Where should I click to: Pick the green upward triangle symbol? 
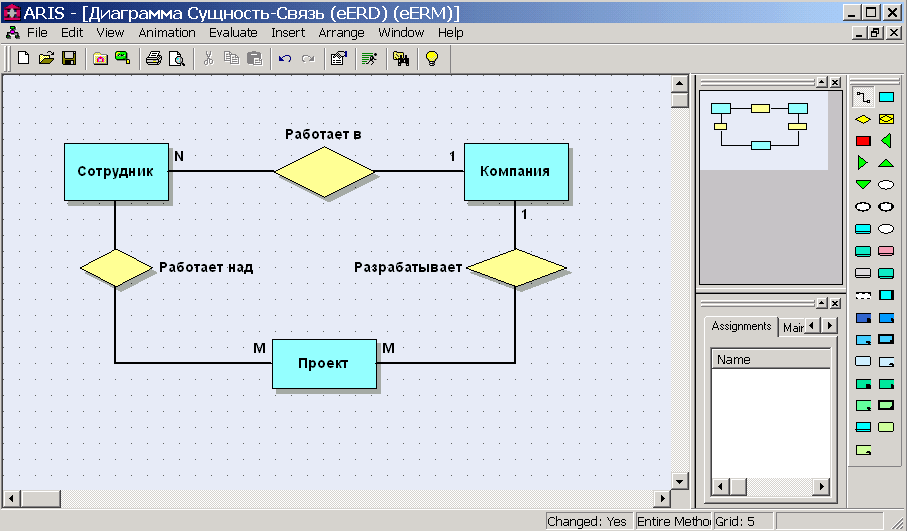886,163
